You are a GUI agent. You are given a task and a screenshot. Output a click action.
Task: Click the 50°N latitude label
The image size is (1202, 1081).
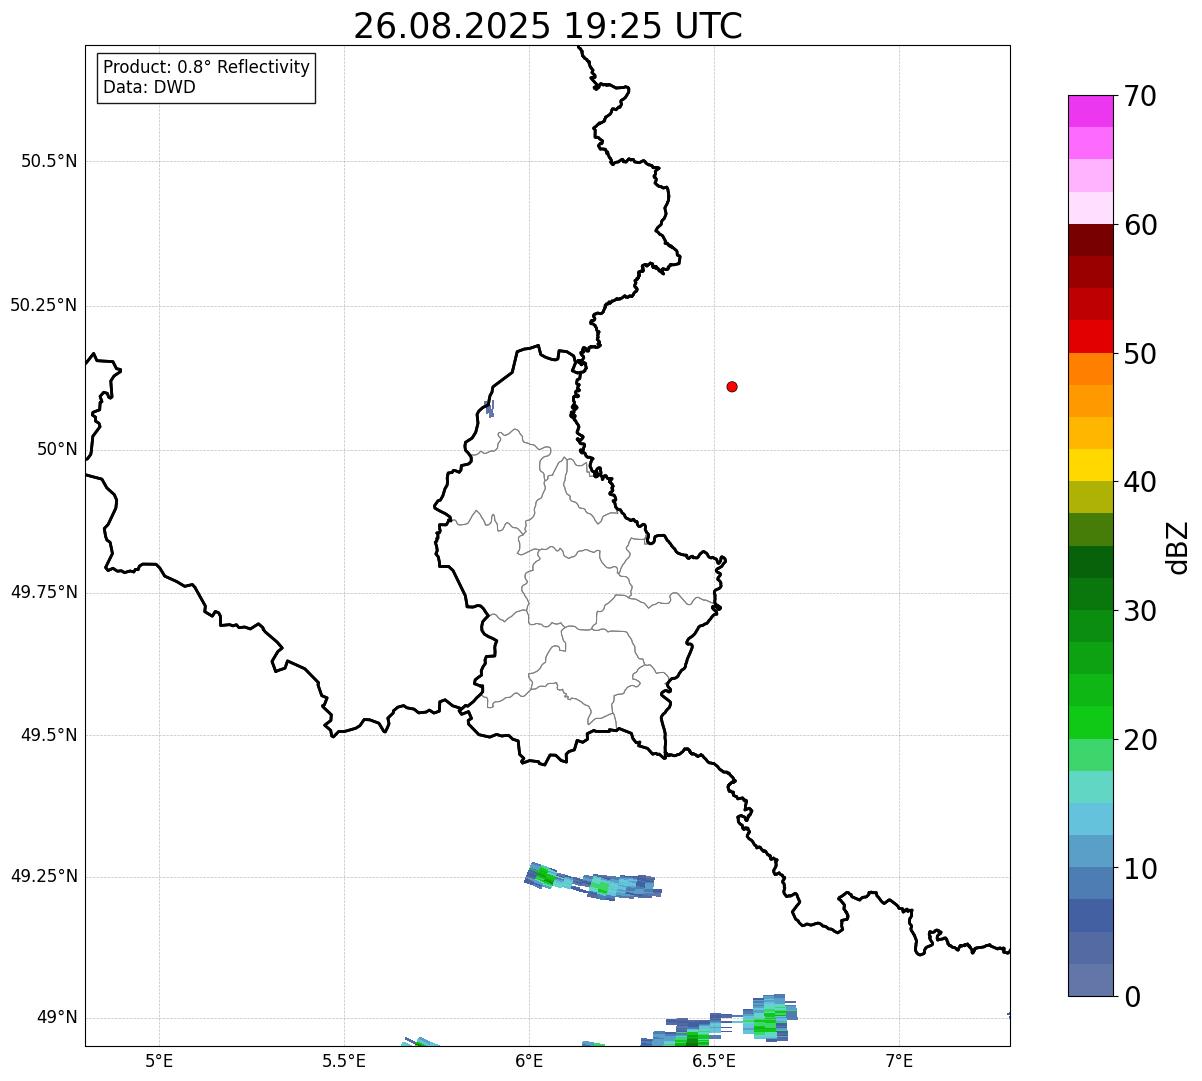pyautogui.click(x=58, y=449)
